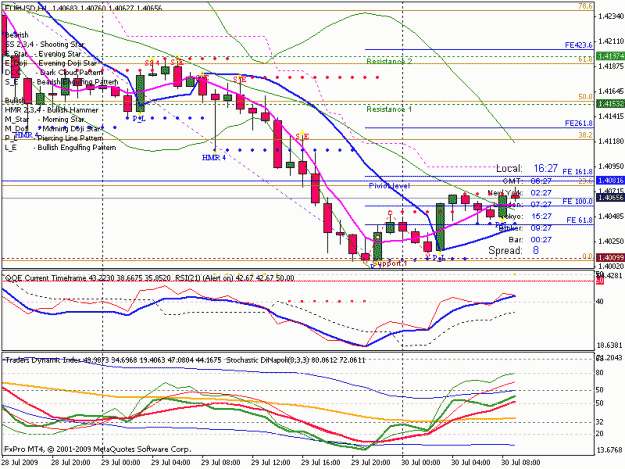The width and height of the screenshot is (625, 469).
Task: Click the blue 1.40816 price tag
Action: [x=610, y=181]
